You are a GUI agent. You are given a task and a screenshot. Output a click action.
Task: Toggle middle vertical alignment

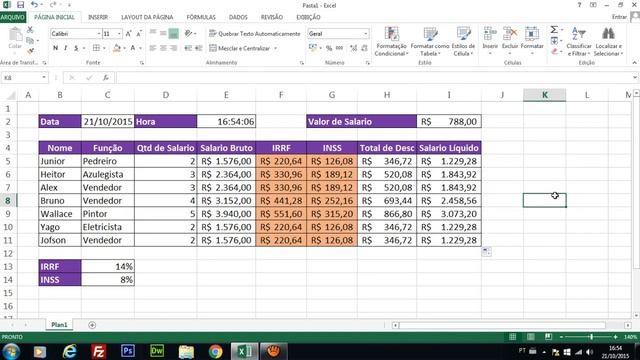point(163,33)
